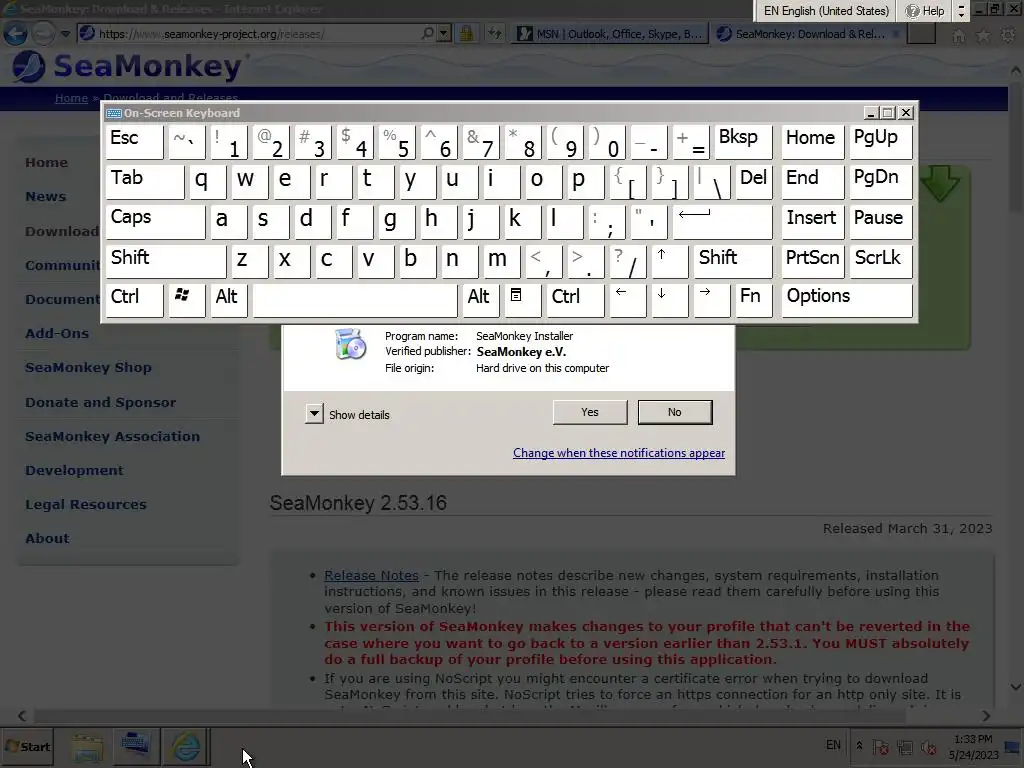Switch to SeaMonkey Download & Releases tab

click(x=808, y=33)
